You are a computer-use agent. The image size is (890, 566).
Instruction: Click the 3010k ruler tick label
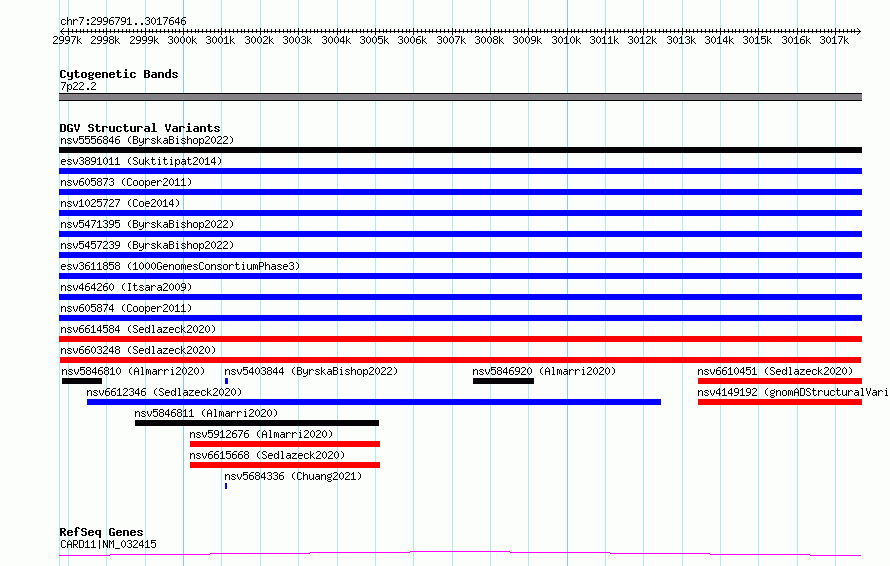[566, 41]
